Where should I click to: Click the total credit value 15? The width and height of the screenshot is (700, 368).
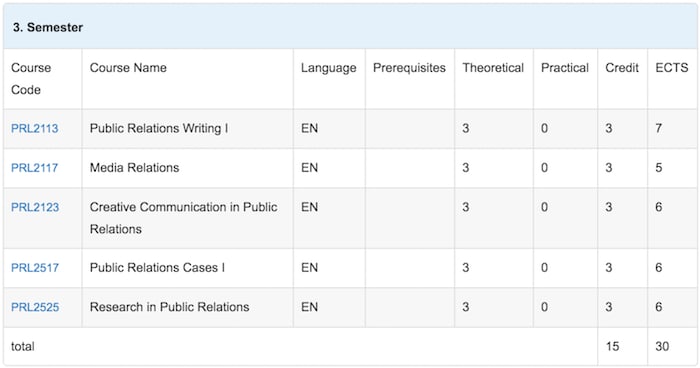click(612, 347)
